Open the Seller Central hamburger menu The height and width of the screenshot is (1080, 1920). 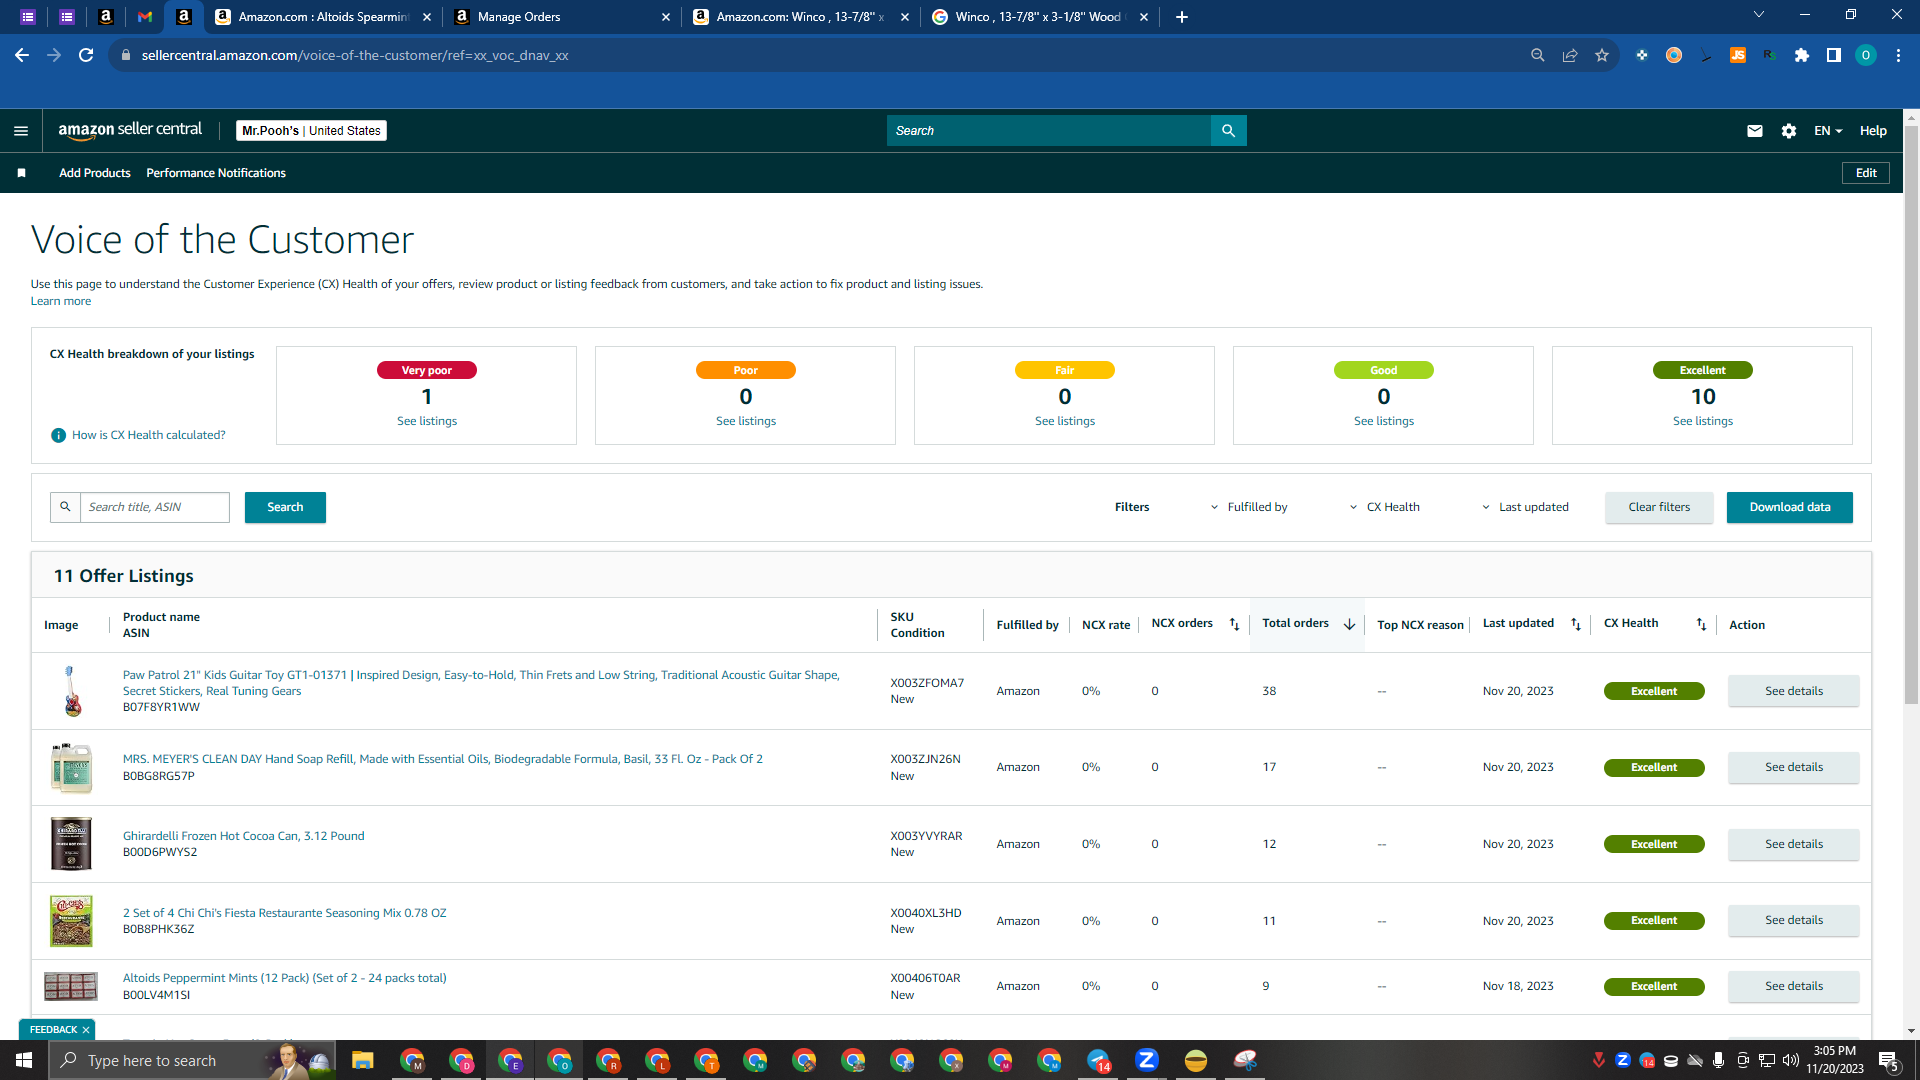pyautogui.click(x=21, y=131)
